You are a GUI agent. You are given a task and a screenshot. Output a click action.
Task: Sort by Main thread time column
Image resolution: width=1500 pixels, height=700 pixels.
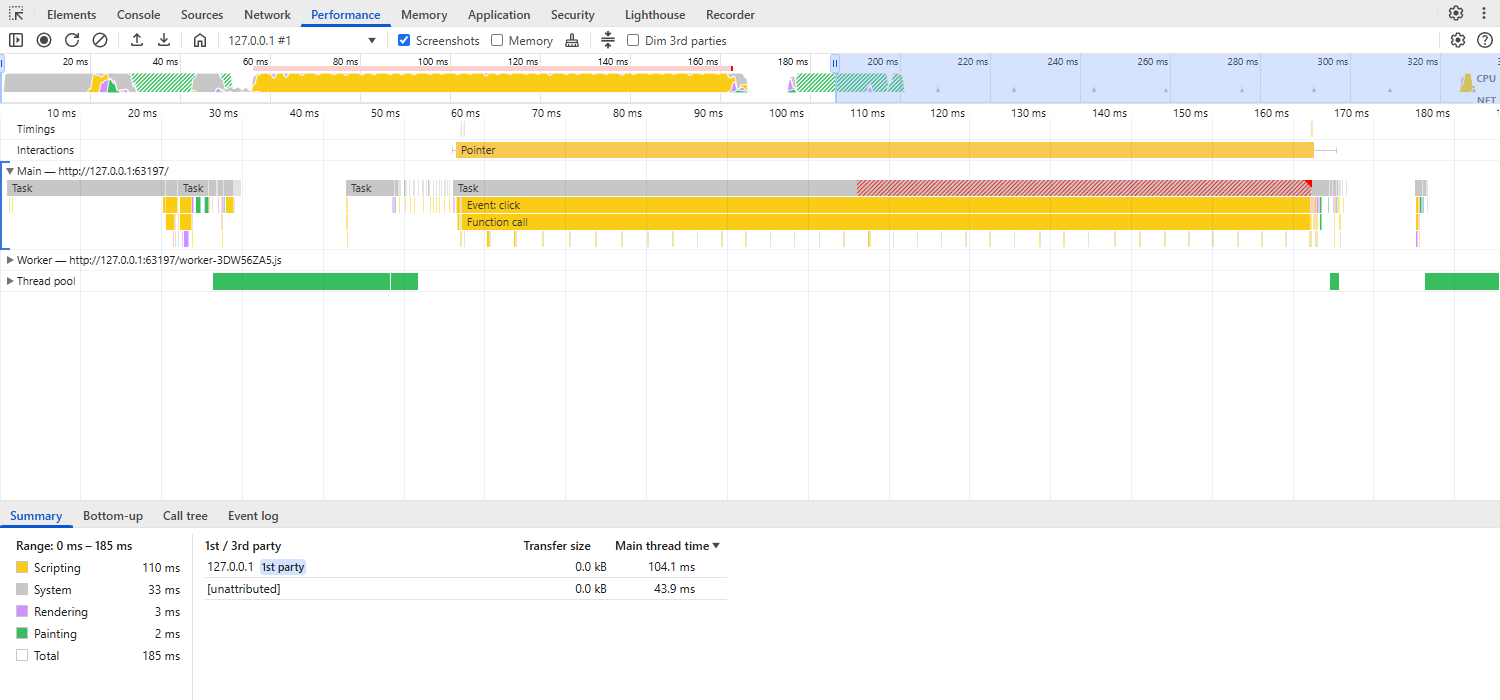pos(667,546)
